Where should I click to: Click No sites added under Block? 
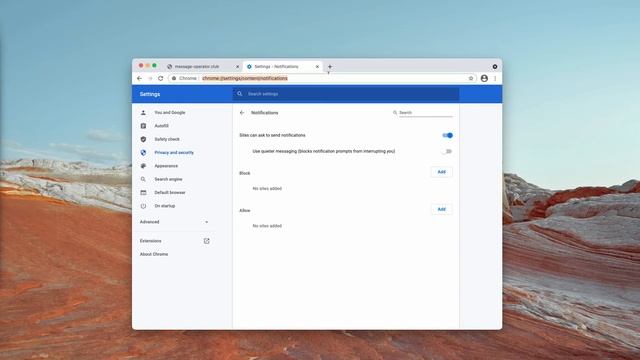click(267, 189)
